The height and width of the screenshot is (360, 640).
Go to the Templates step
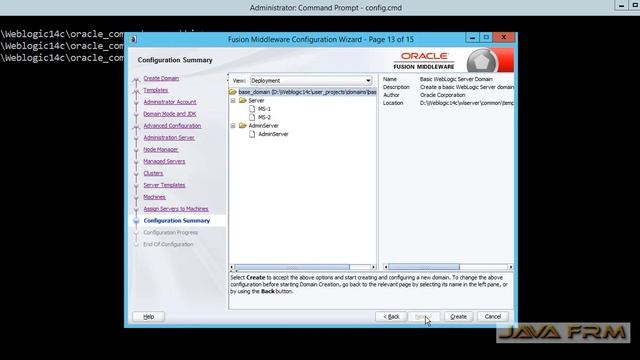click(x=156, y=90)
